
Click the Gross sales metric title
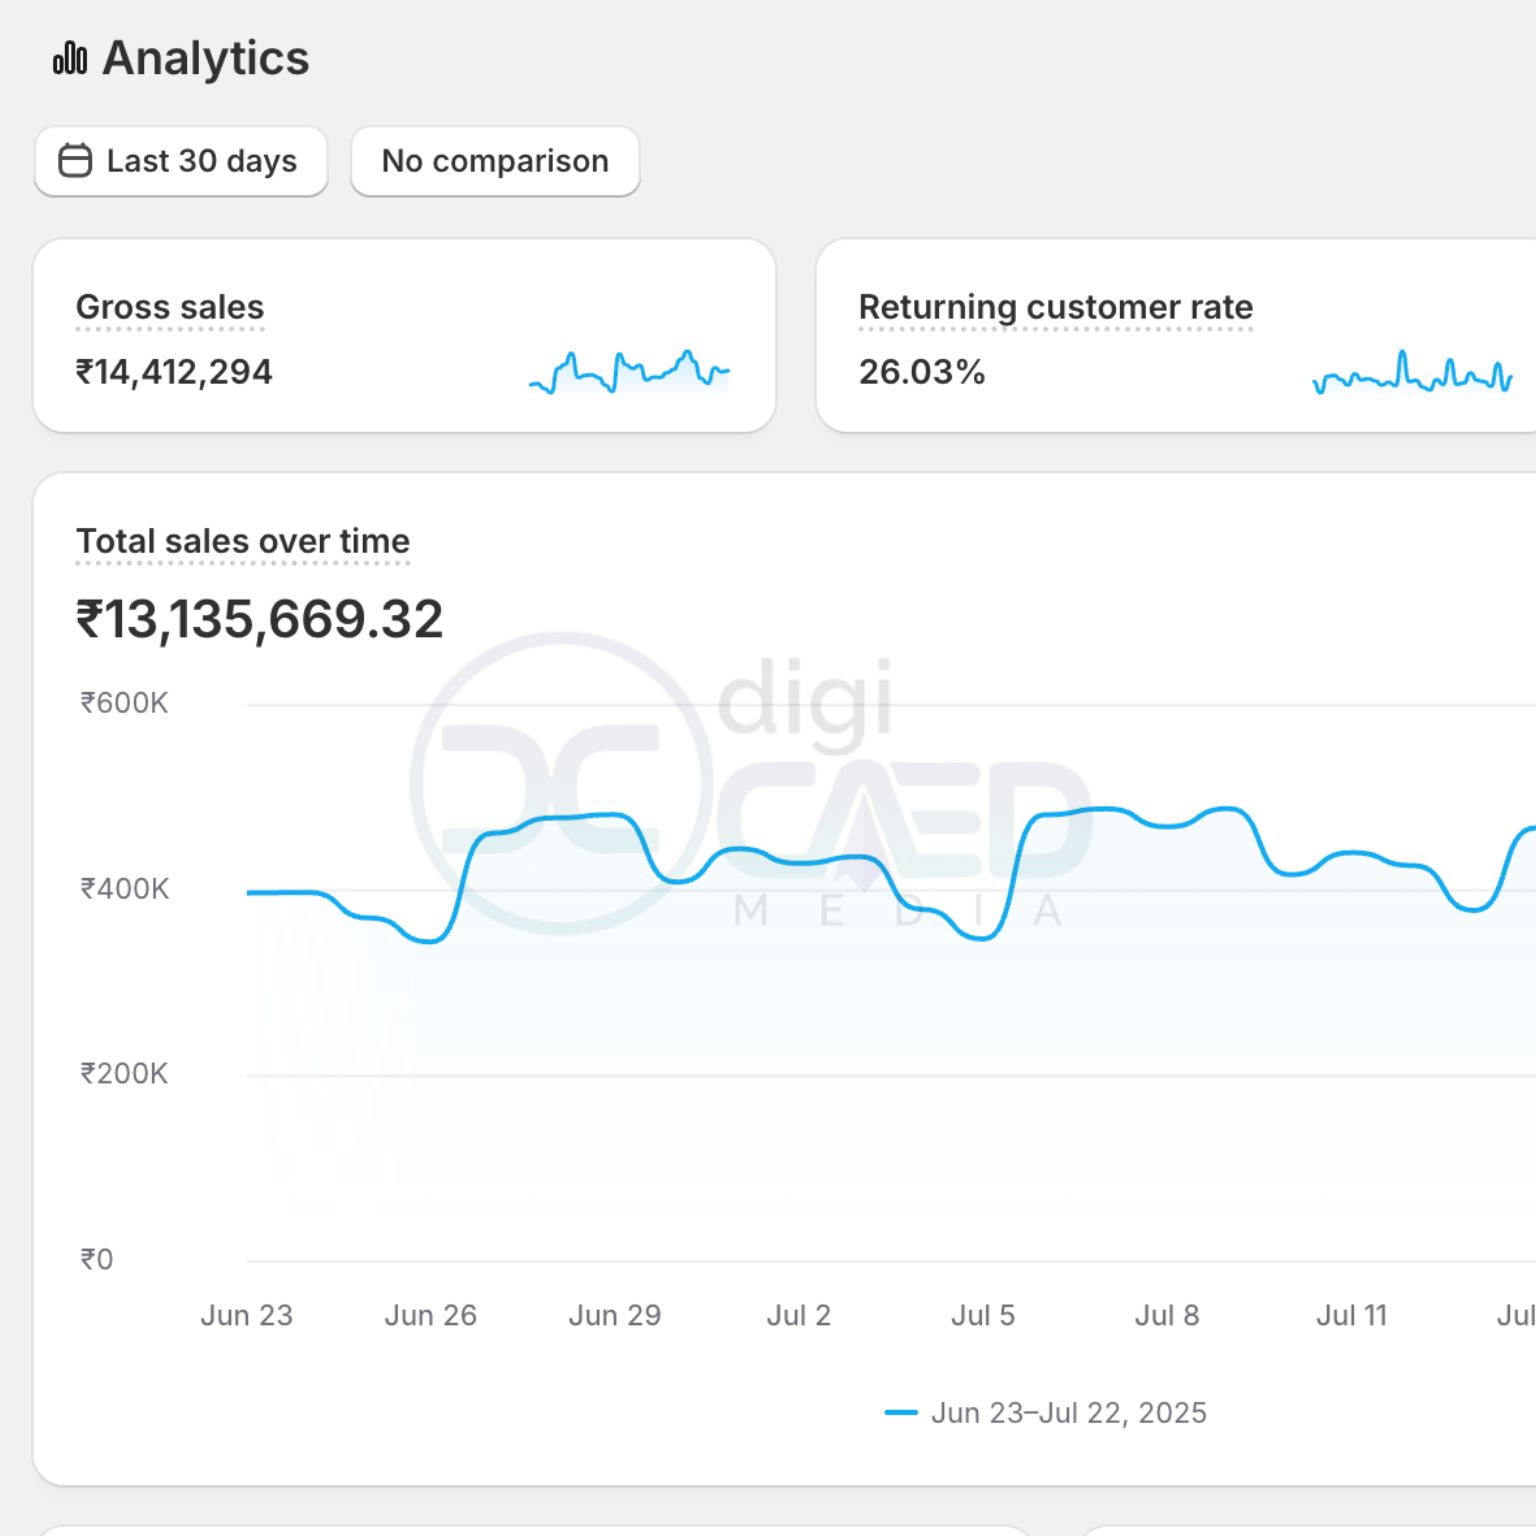170,307
